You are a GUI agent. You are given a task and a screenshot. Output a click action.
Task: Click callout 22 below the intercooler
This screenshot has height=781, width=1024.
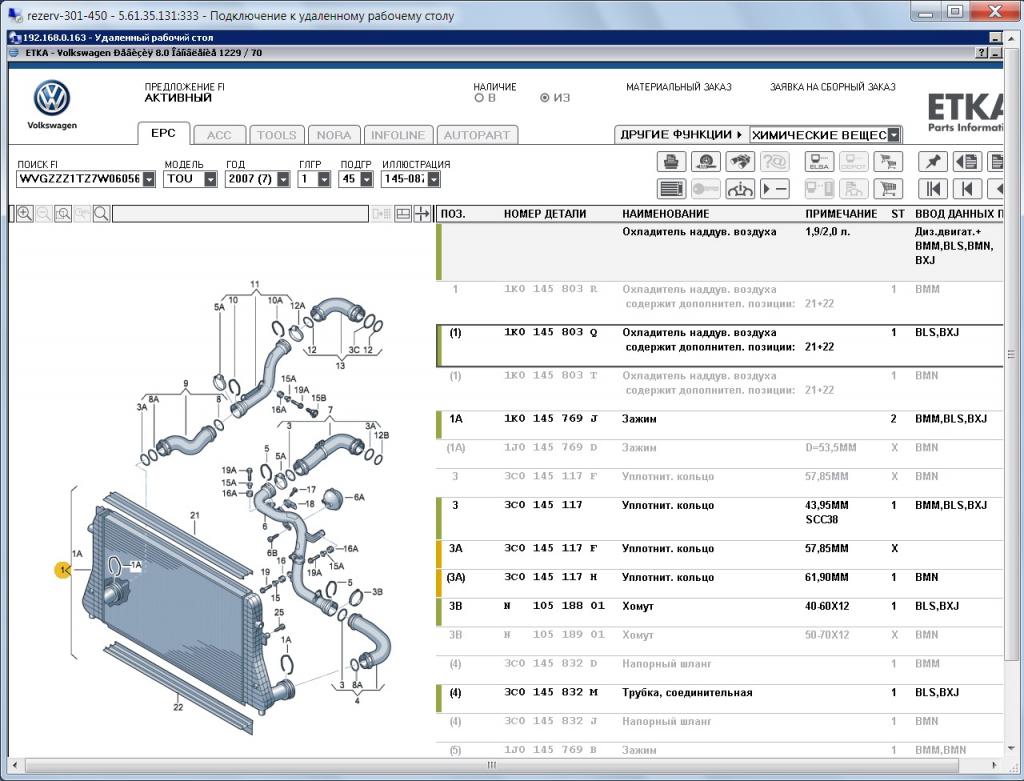178,707
